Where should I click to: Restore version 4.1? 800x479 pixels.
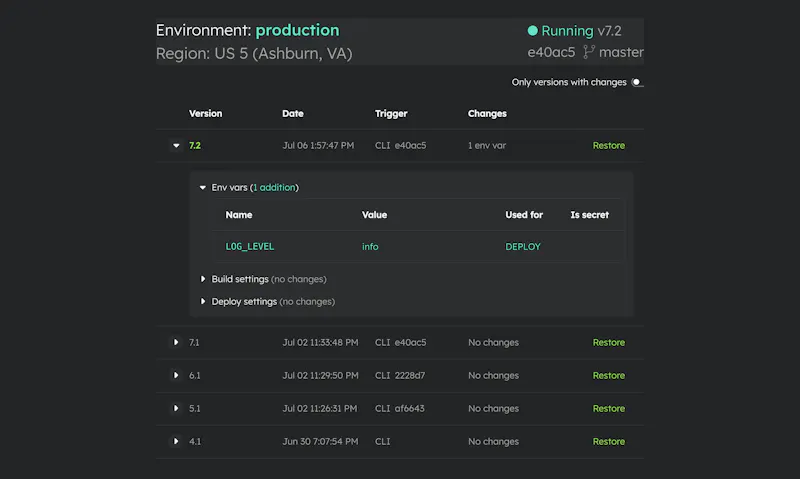click(609, 441)
